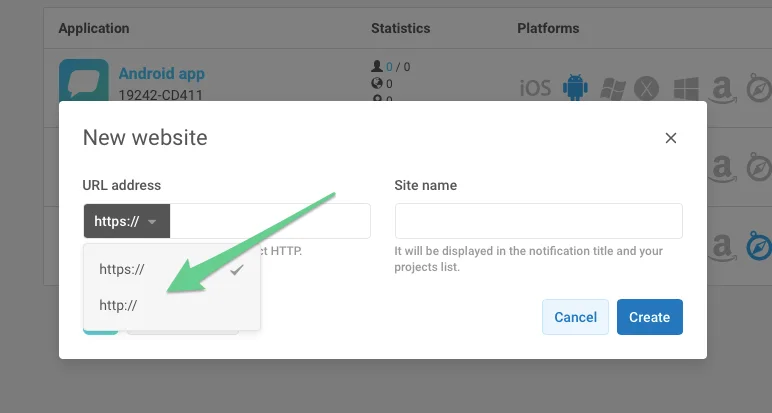The image size is (772, 413).
Task: Select the highlighted blue Safari compass icon
Action: coord(757,245)
